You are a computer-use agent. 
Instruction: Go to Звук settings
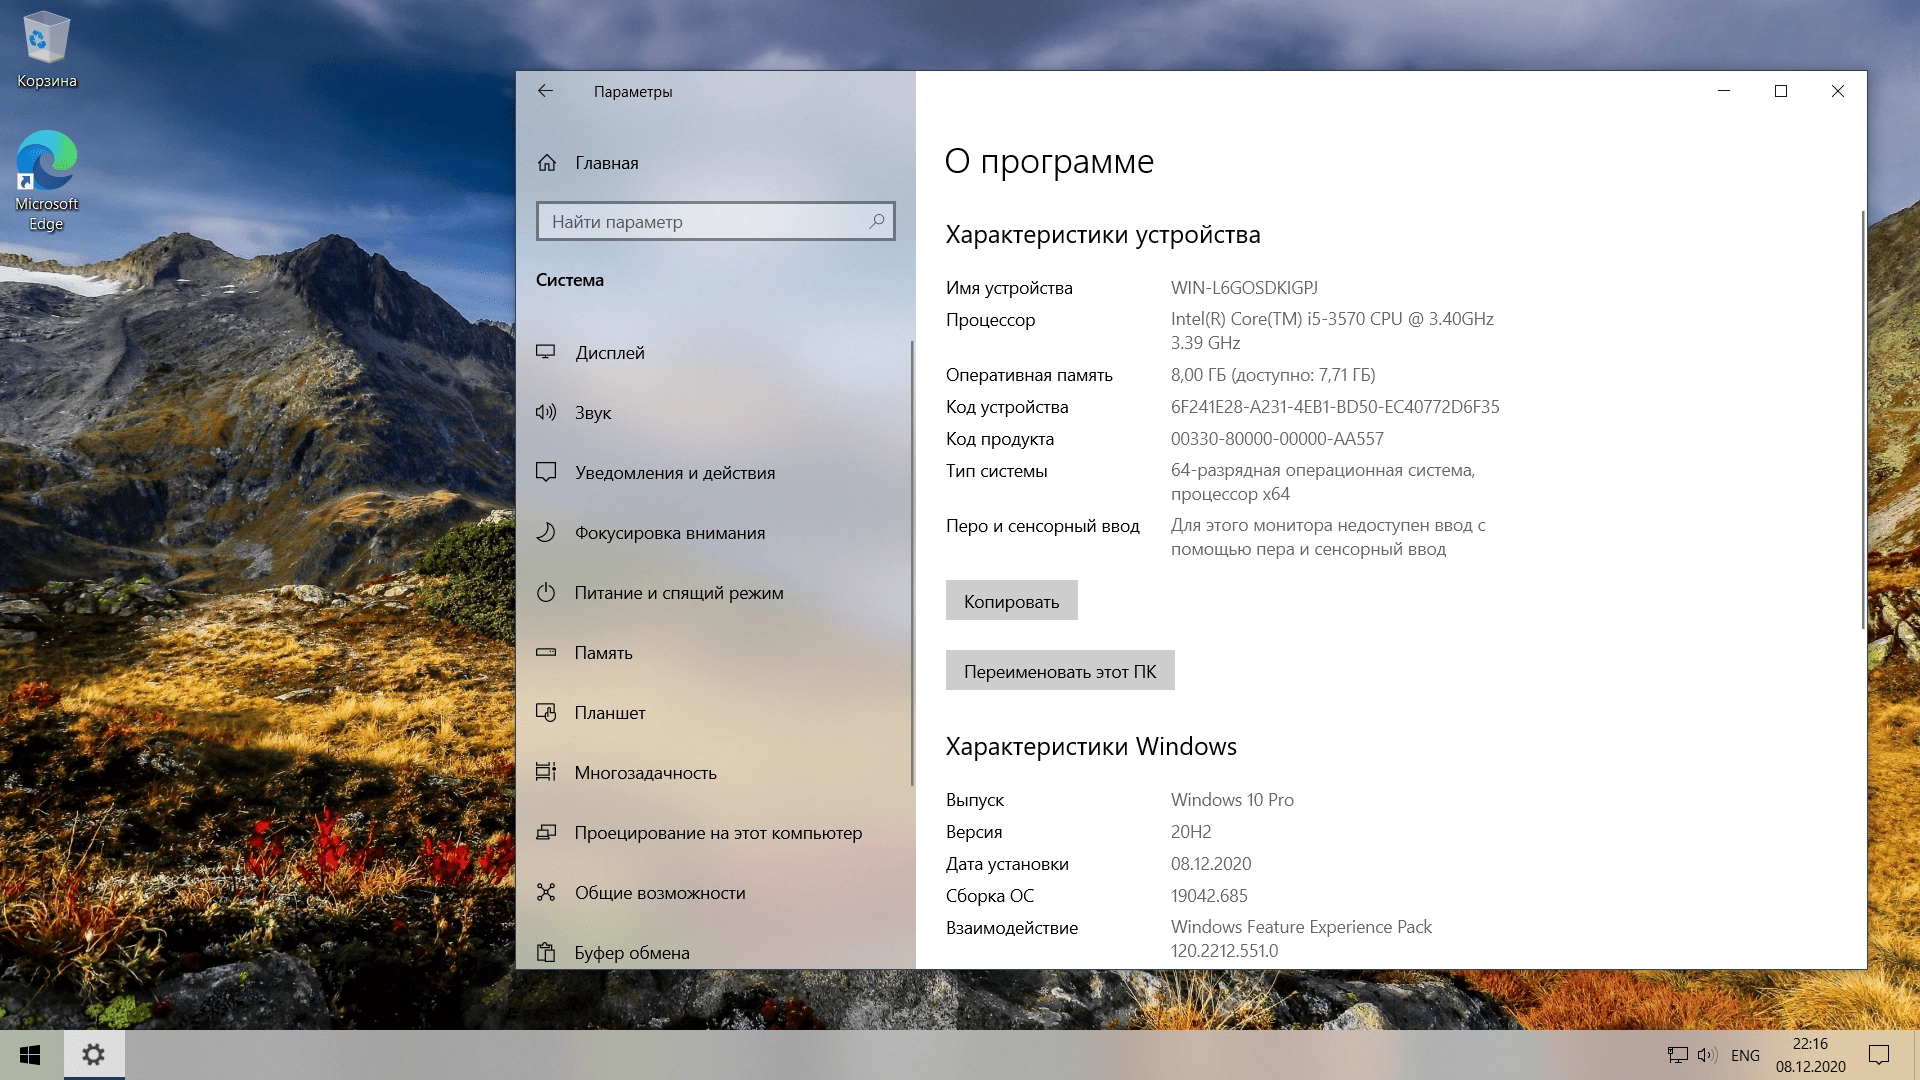[714, 412]
